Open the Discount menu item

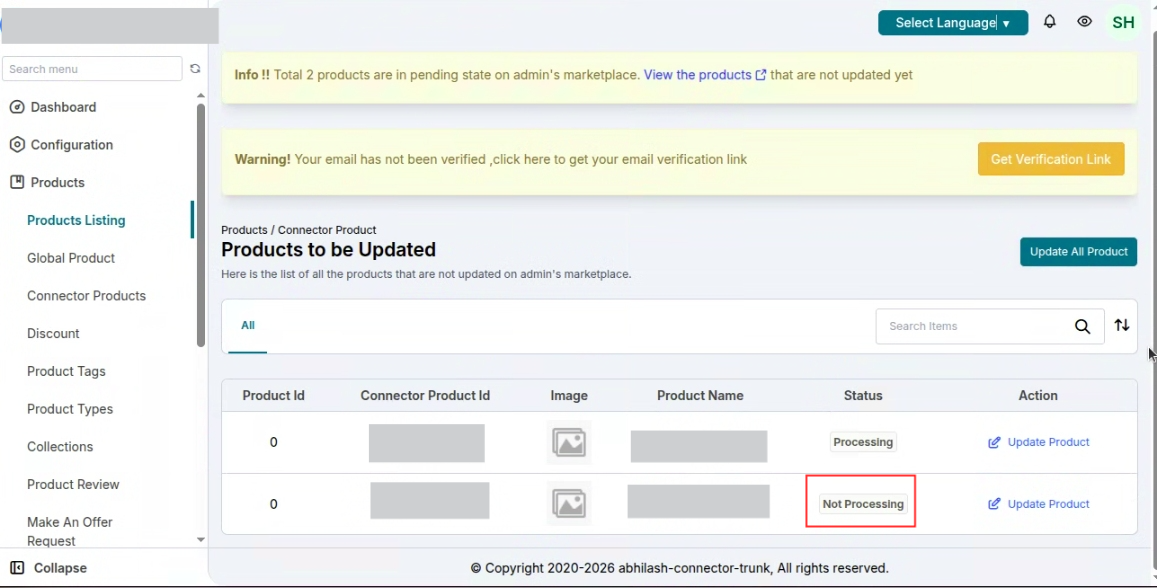pos(53,333)
